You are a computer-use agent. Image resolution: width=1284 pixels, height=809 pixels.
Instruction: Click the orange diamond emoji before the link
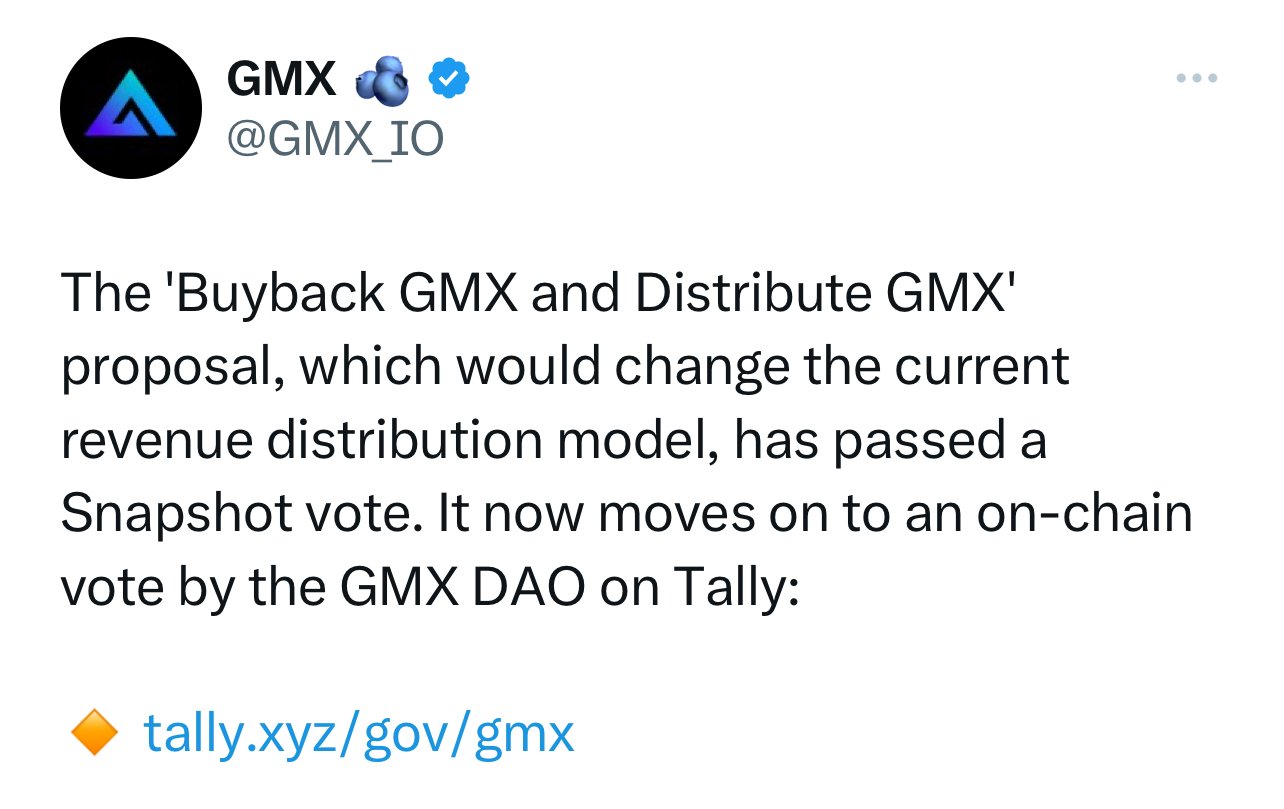pos(94,735)
